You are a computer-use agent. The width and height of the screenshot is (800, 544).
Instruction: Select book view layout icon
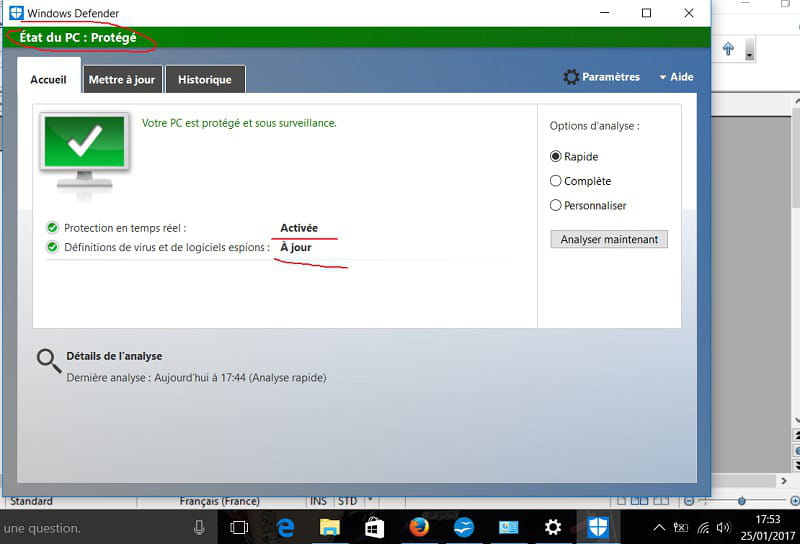coord(661,501)
